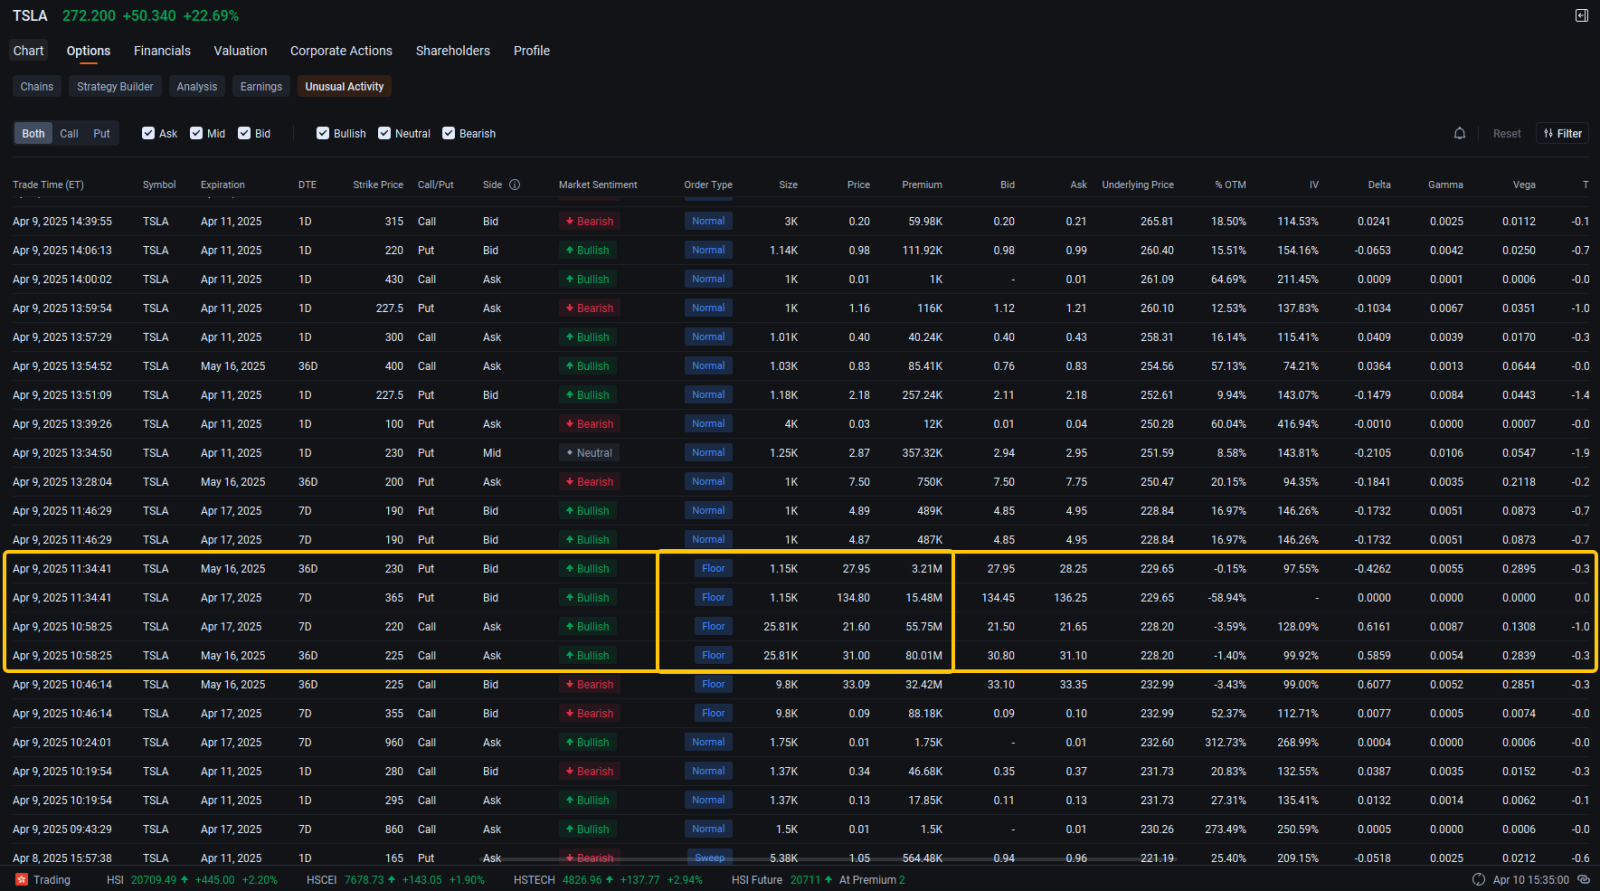1600x891 pixels.
Task: Click the Bullish tag in the 14:06:13 row
Action: tap(589, 251)
